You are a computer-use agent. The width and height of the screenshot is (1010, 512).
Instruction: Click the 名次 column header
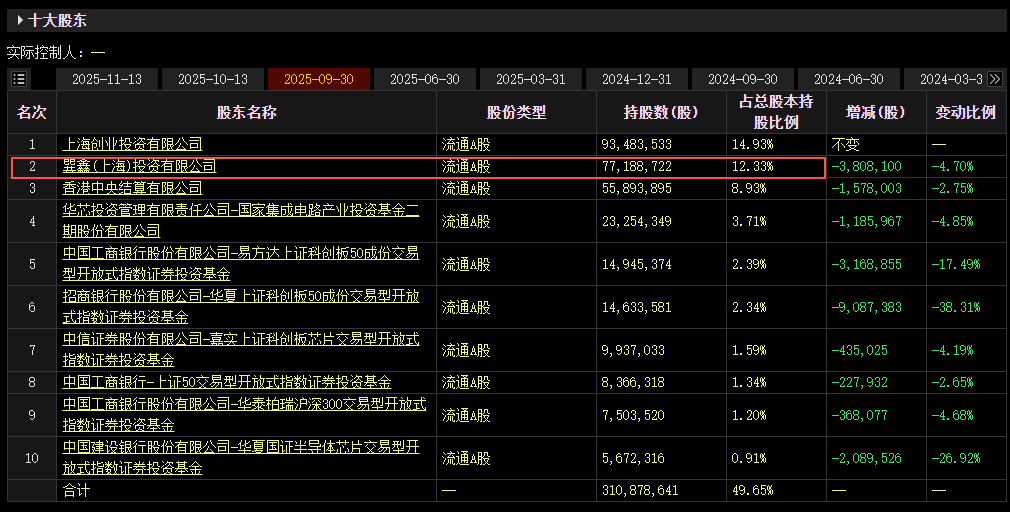[32, 112]
